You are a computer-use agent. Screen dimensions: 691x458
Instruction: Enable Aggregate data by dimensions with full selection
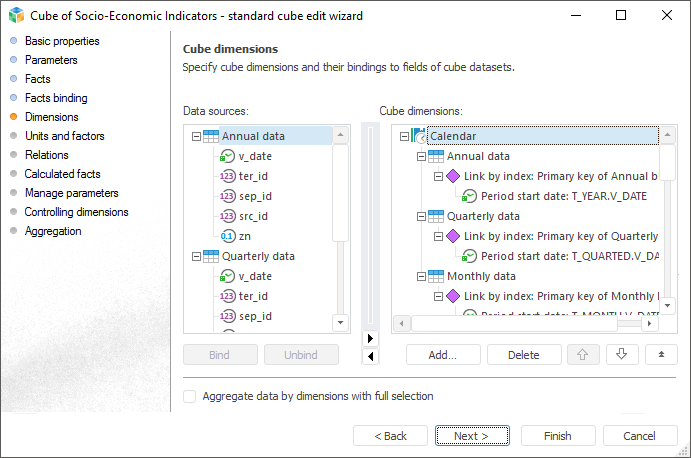(x=190, y=396)
